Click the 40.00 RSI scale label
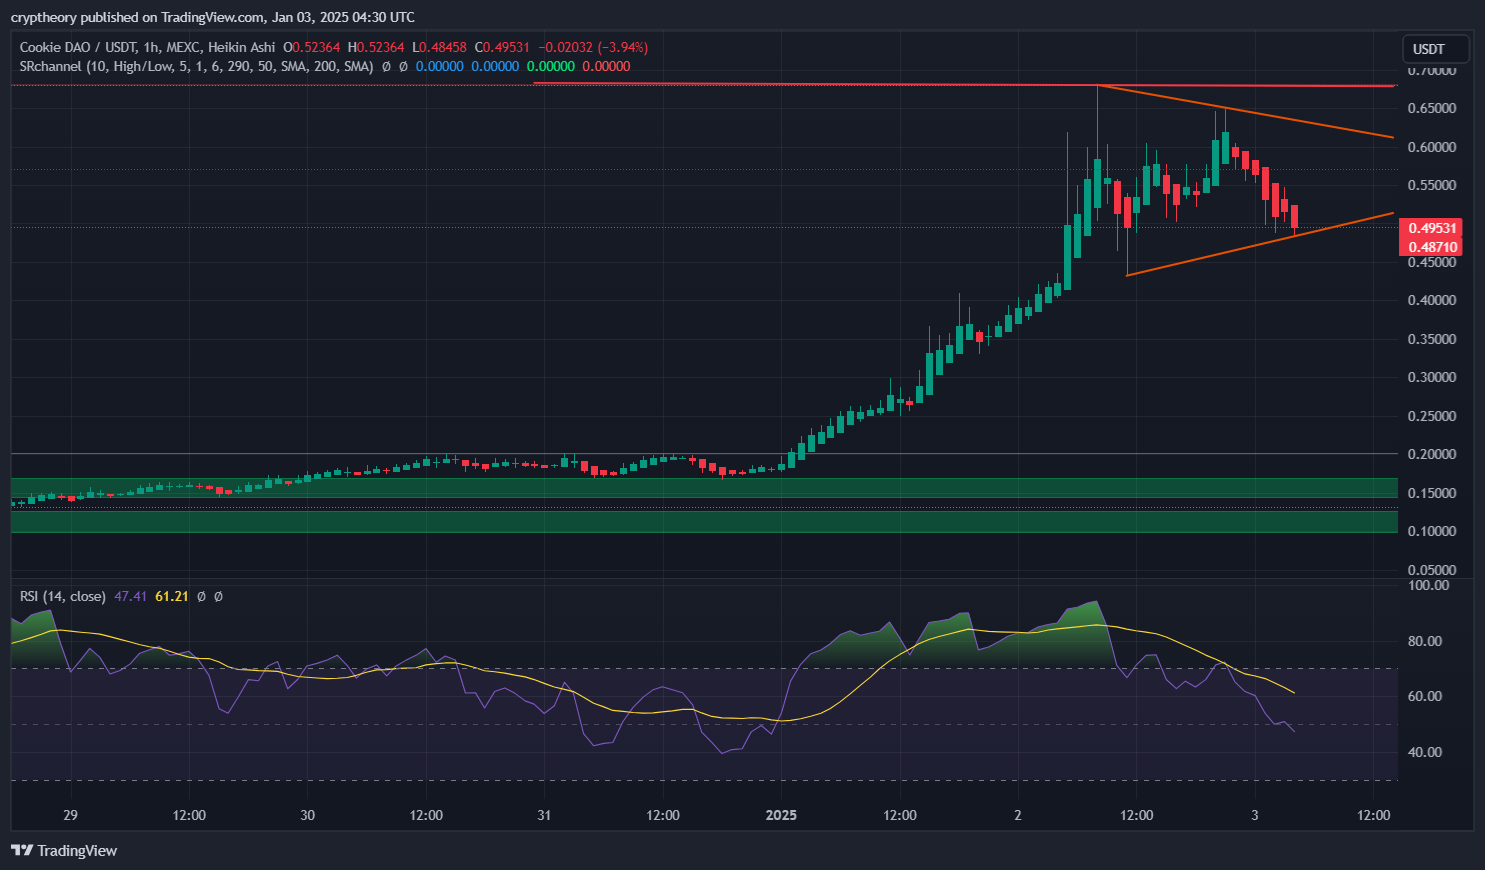This screenshot has width=1485, height=870. (x=1425, y=752)
